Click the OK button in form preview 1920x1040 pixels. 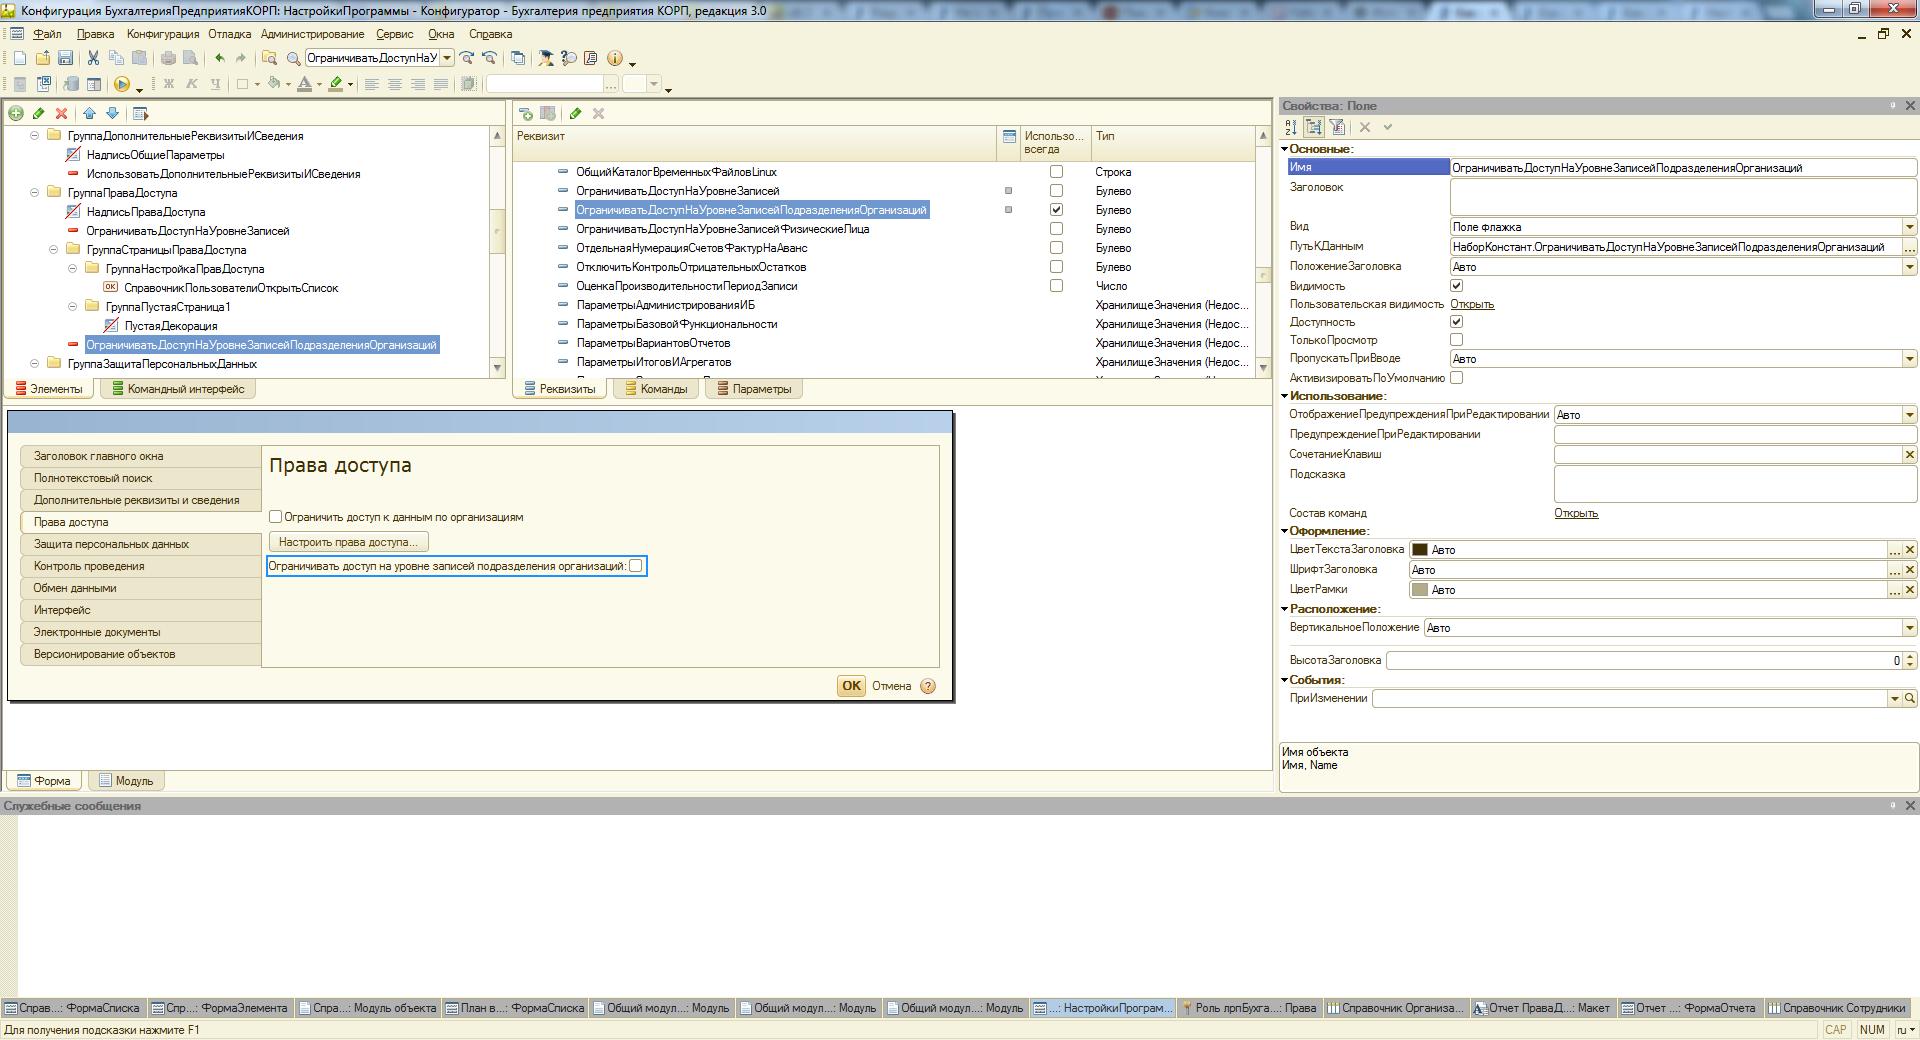tap(851, 686)
